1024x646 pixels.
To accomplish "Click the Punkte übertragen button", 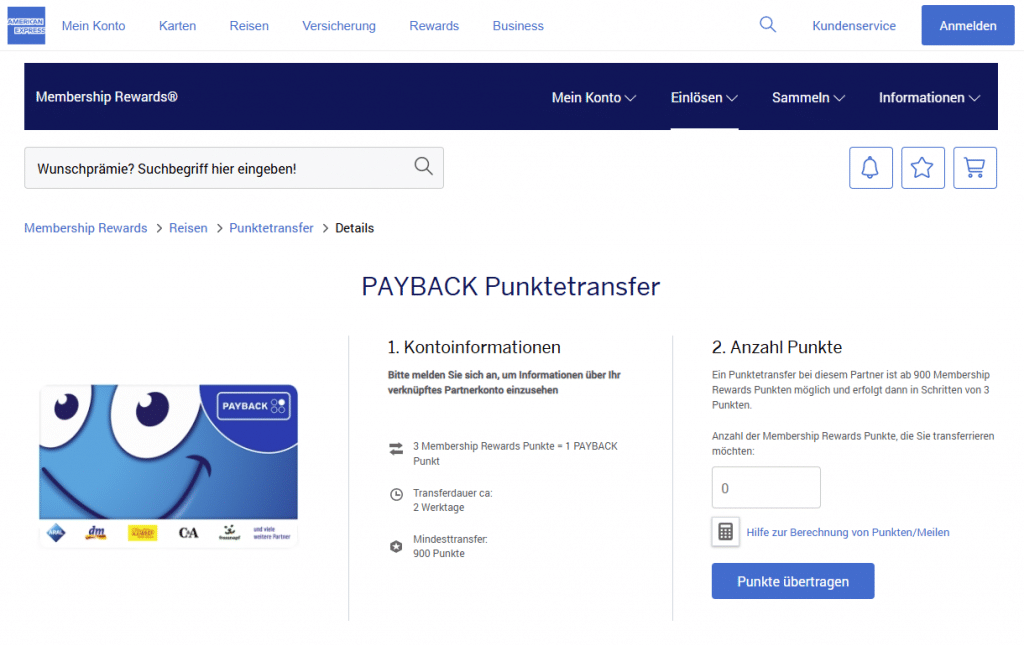I will tap(792, 581).
